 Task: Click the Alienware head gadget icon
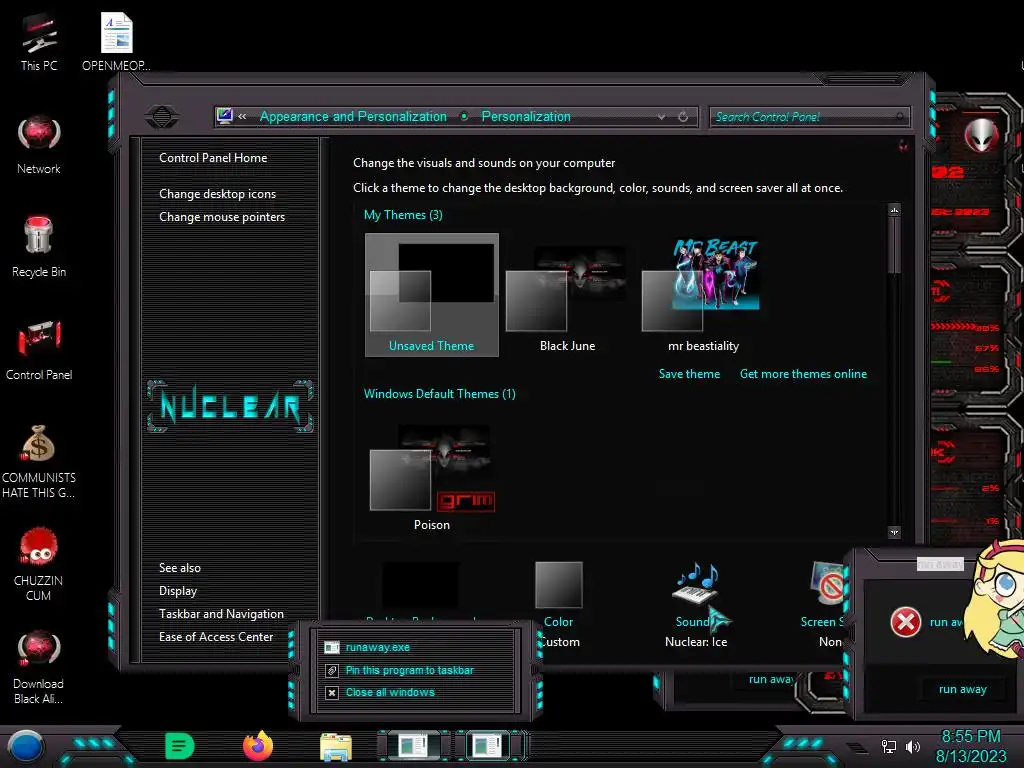[x=981, y=136]
